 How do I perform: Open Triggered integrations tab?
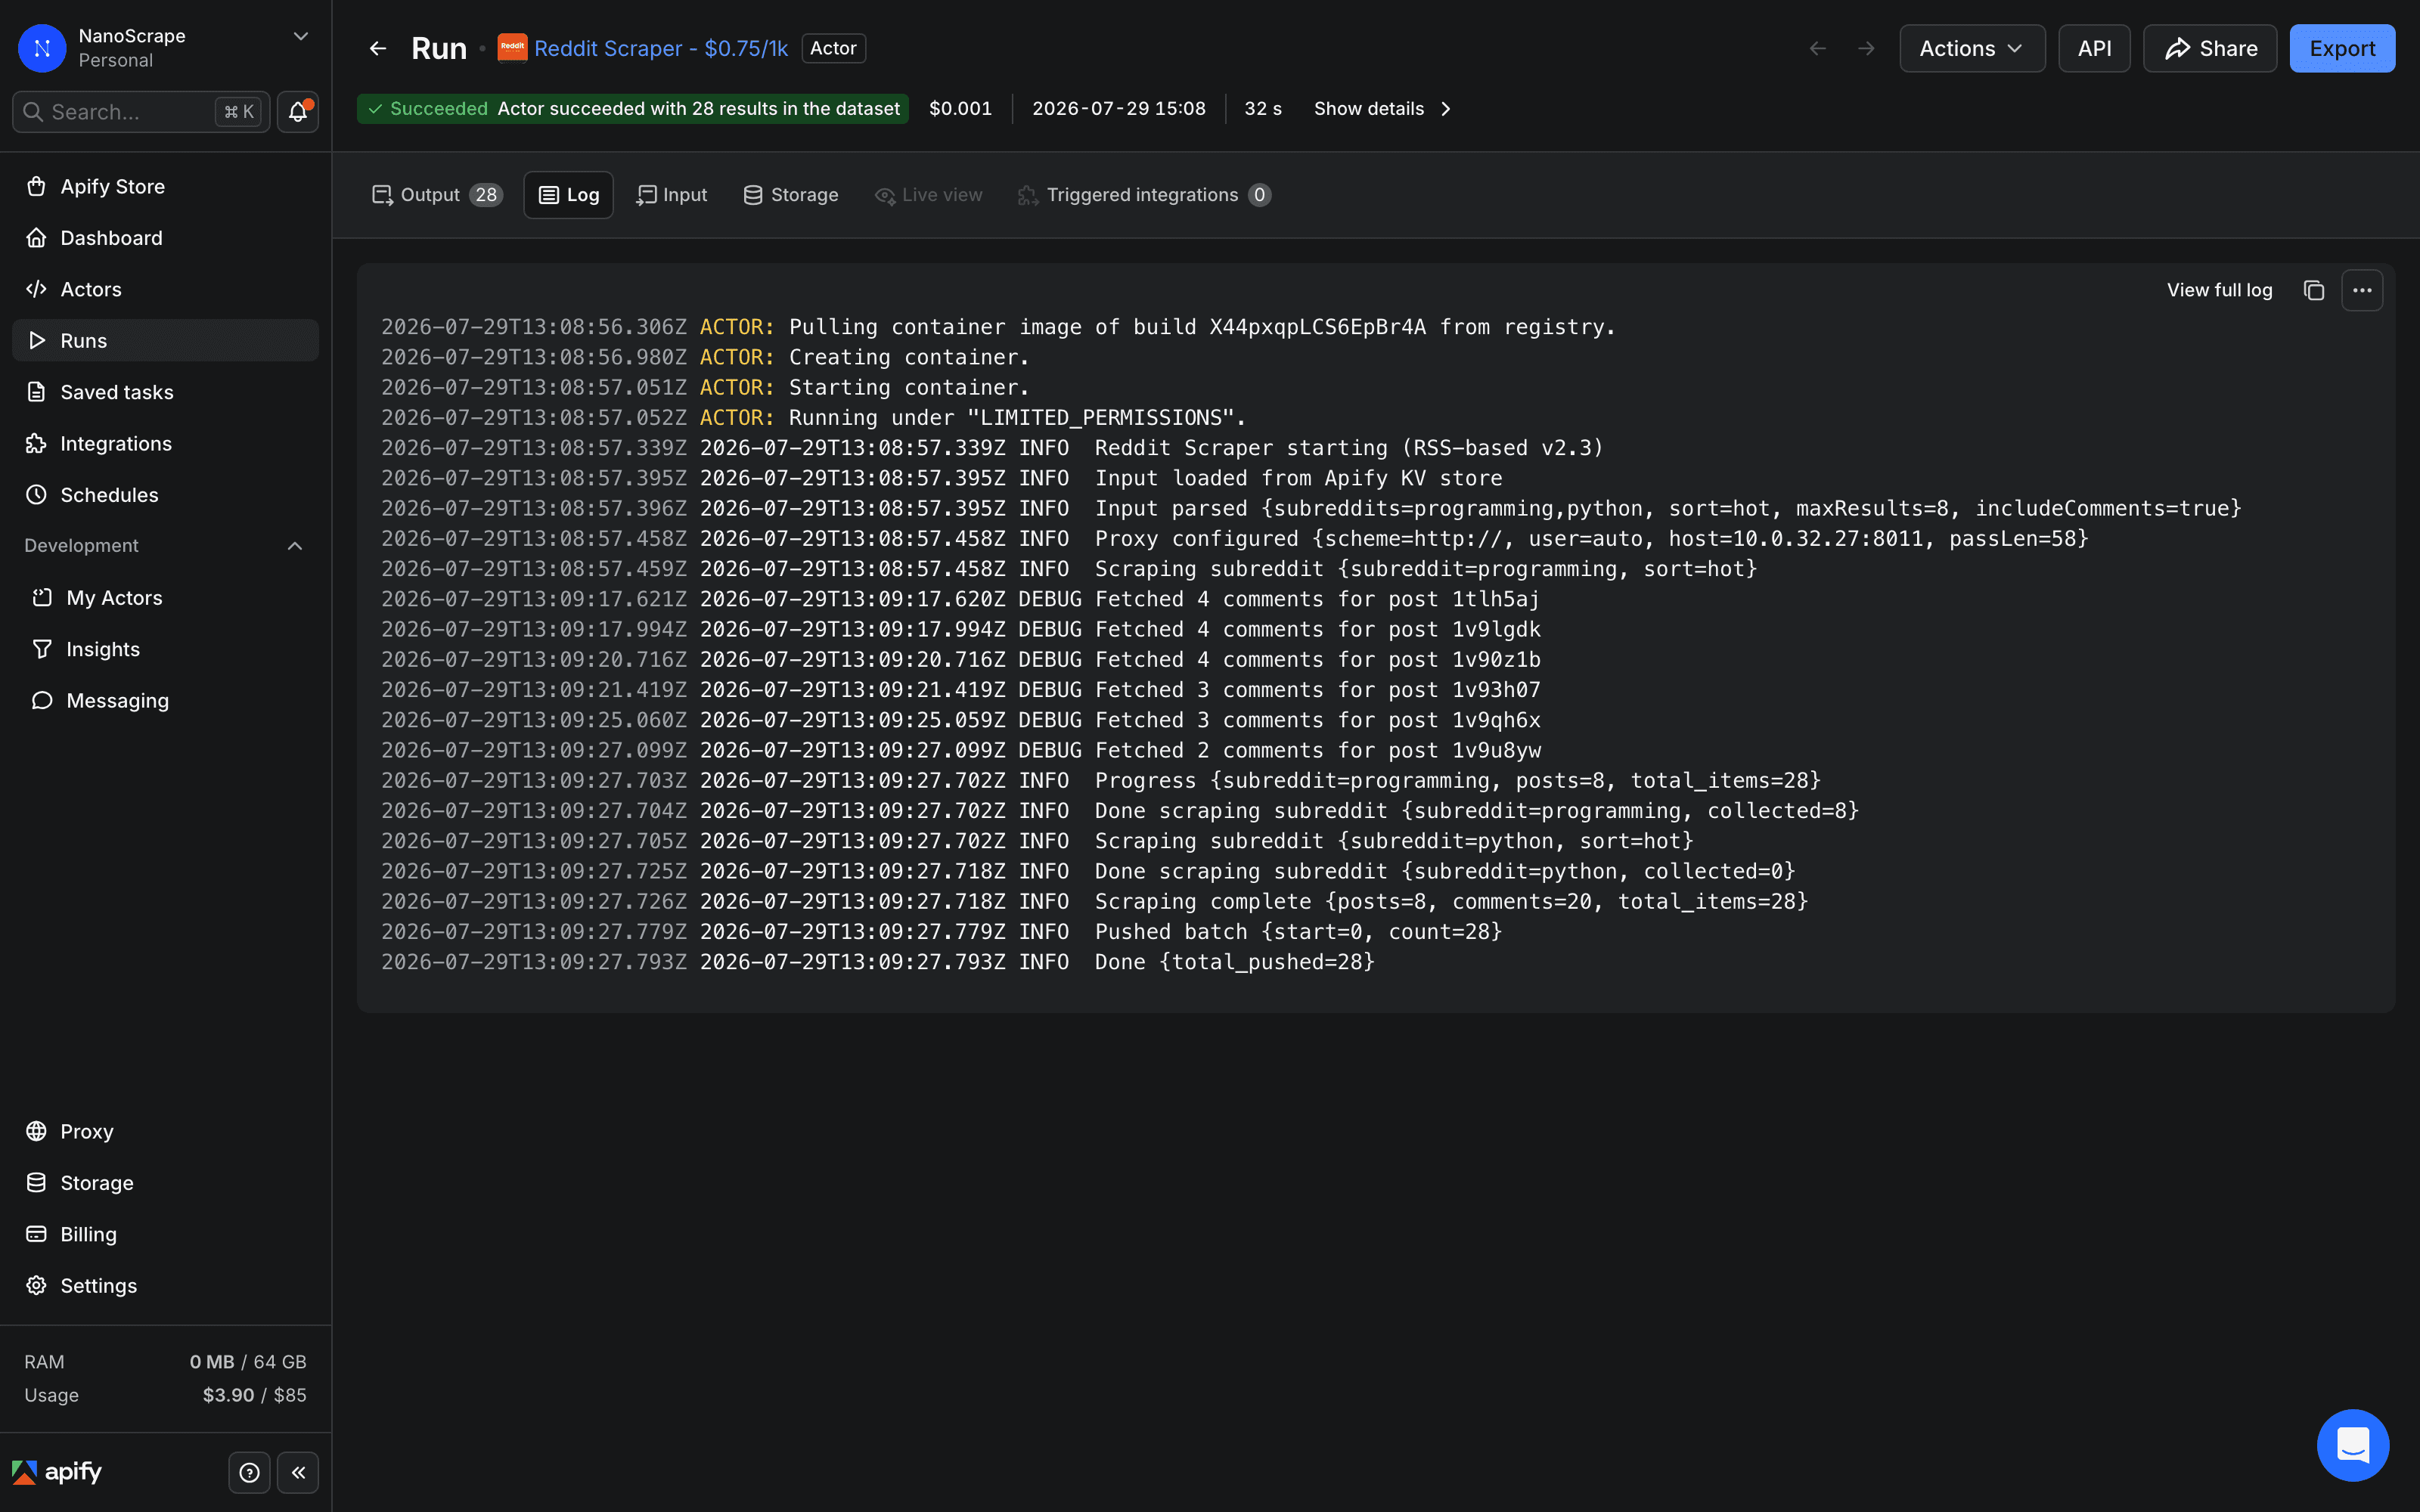[x=1144, y=195]
